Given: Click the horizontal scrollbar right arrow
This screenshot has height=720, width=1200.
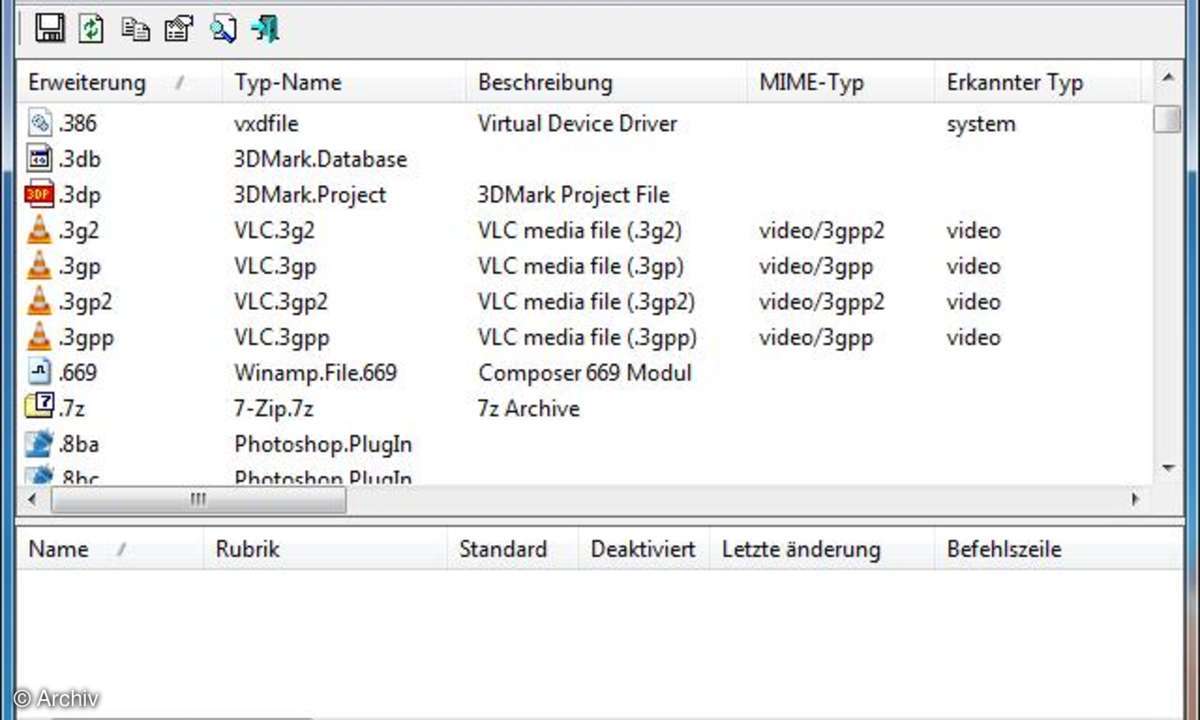Looking at the screenshot, I should click(1136, 498).
